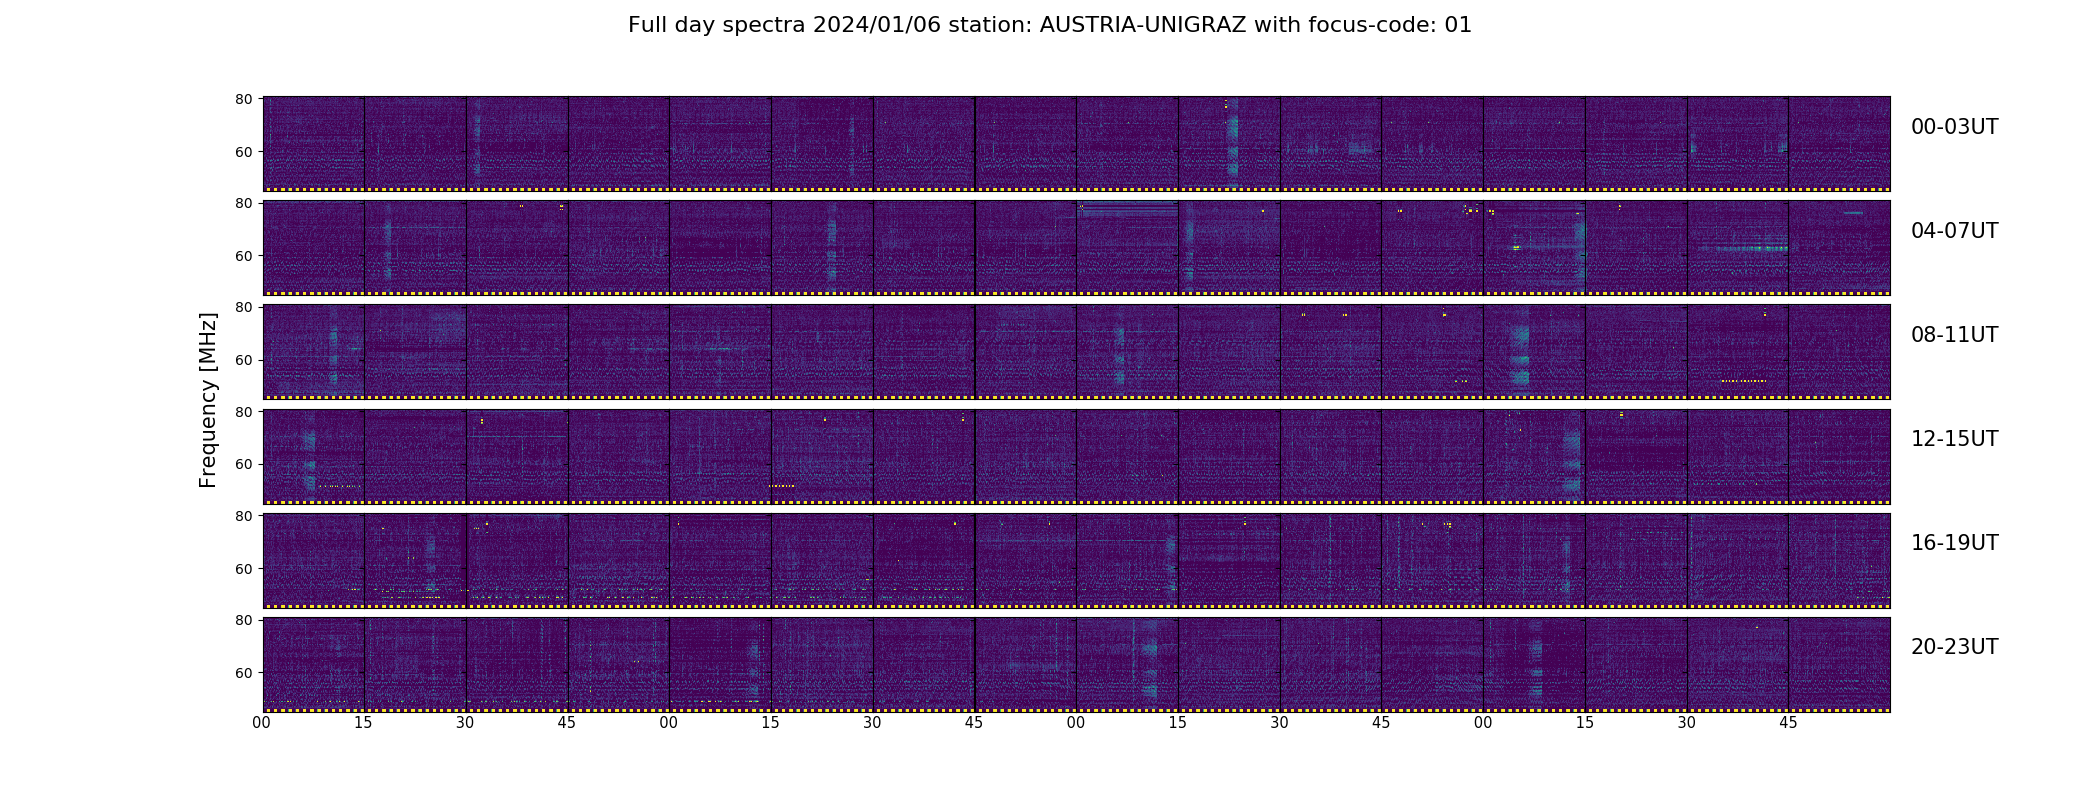Image resolution: width=2100 pixels, height=800 pixels.
Task: Select the 60 tick of the 04-07UT row
Action: click(x=243, y=256)
